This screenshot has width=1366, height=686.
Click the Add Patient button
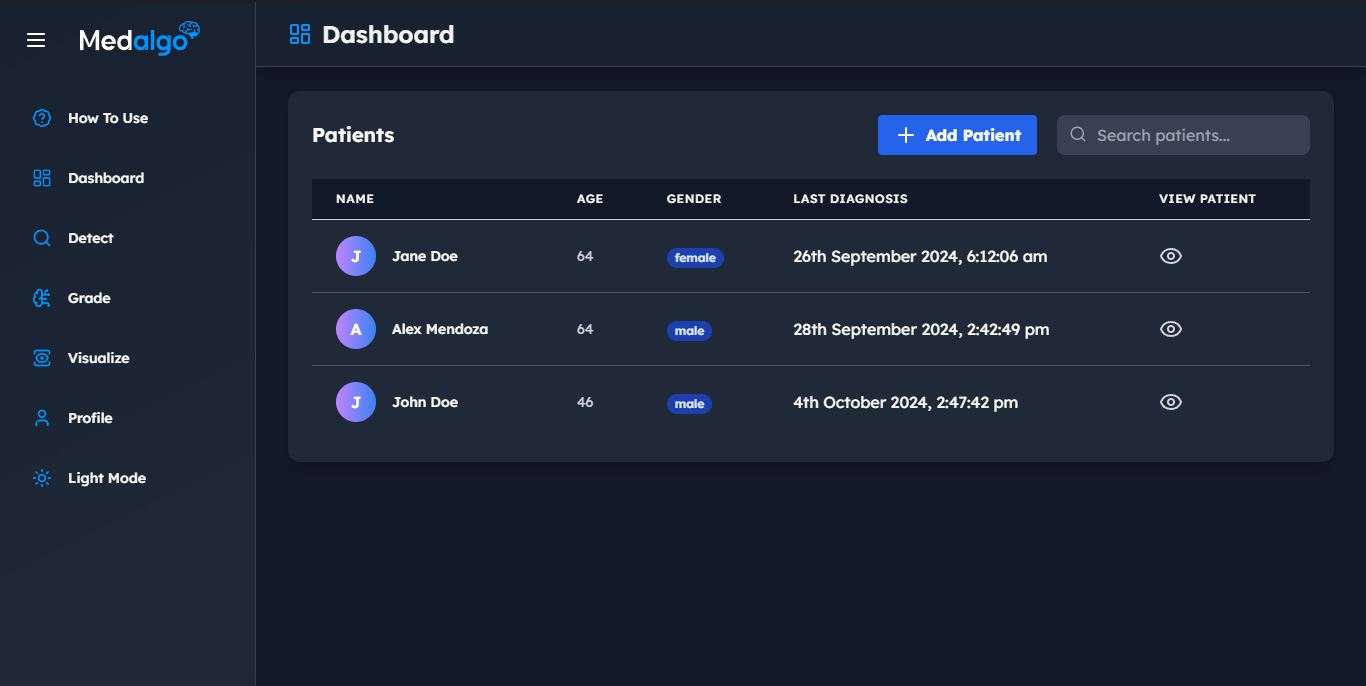click(x=957, y=135)
